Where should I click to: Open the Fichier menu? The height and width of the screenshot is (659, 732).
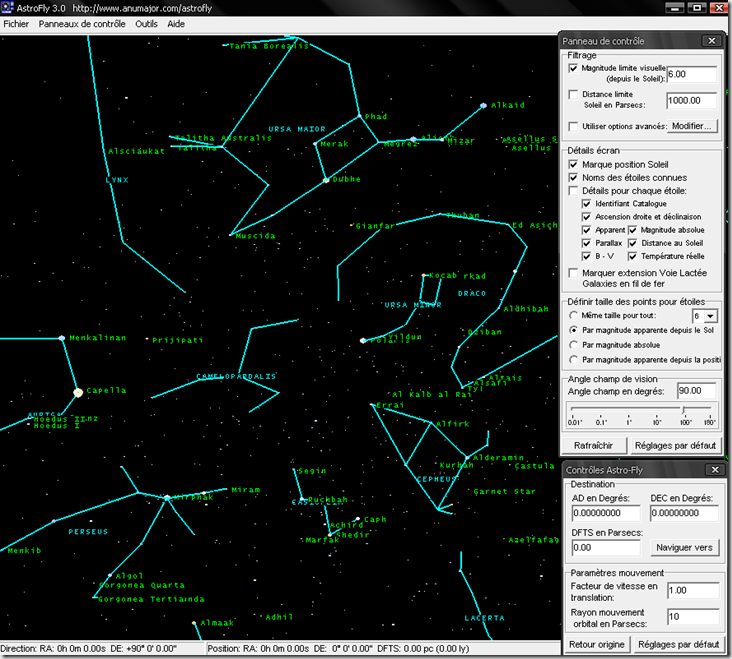16,23
